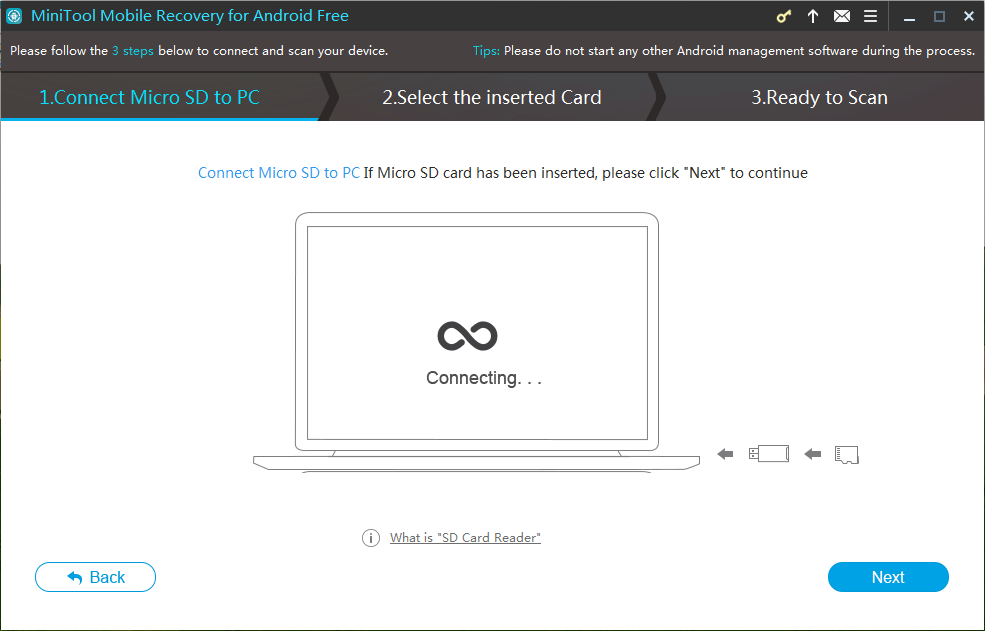Viewport: 985px width, 631px height.
Task: Click the key register icon
Action: (x=783, y=16)
